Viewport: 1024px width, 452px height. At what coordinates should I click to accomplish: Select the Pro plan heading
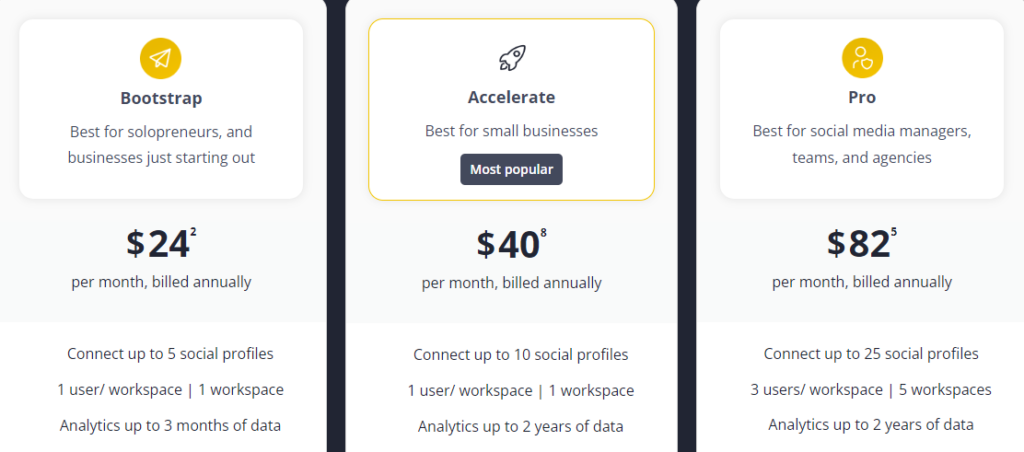pyautogui.click(x=862, y=97)
